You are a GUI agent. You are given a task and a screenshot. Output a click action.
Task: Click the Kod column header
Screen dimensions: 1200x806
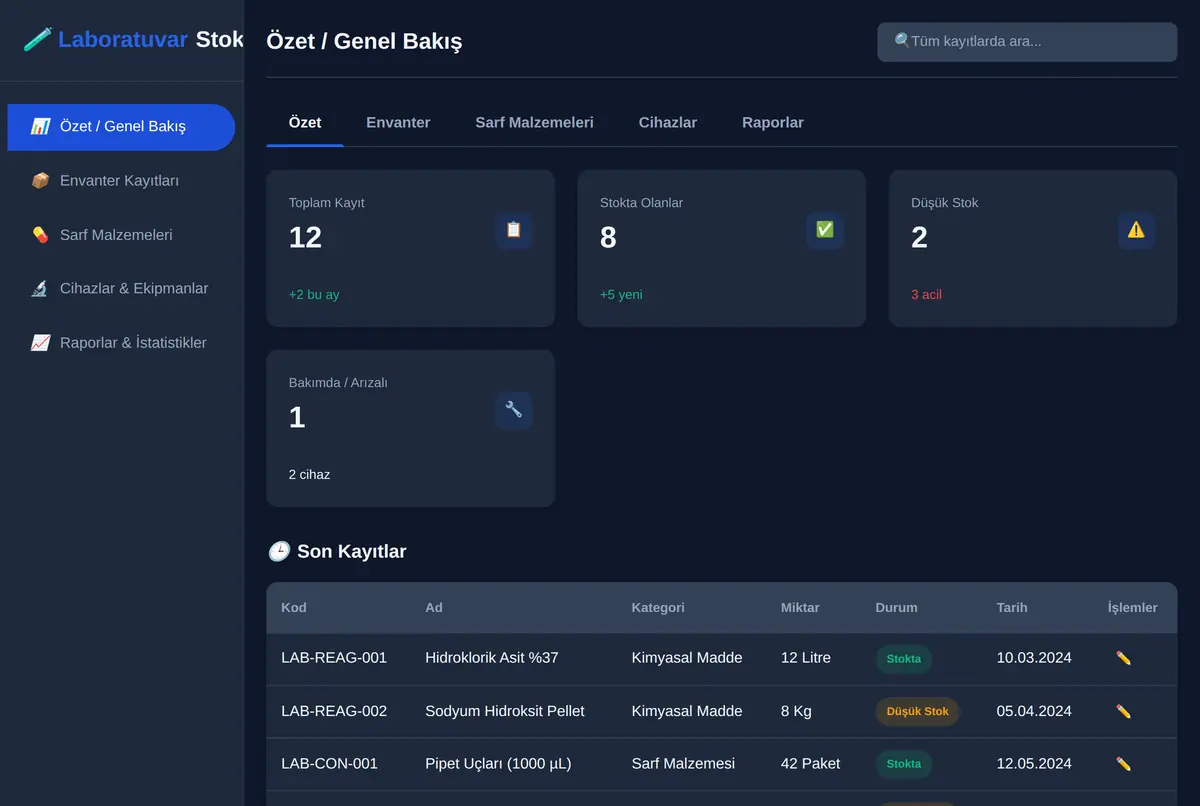coord(294,608)
